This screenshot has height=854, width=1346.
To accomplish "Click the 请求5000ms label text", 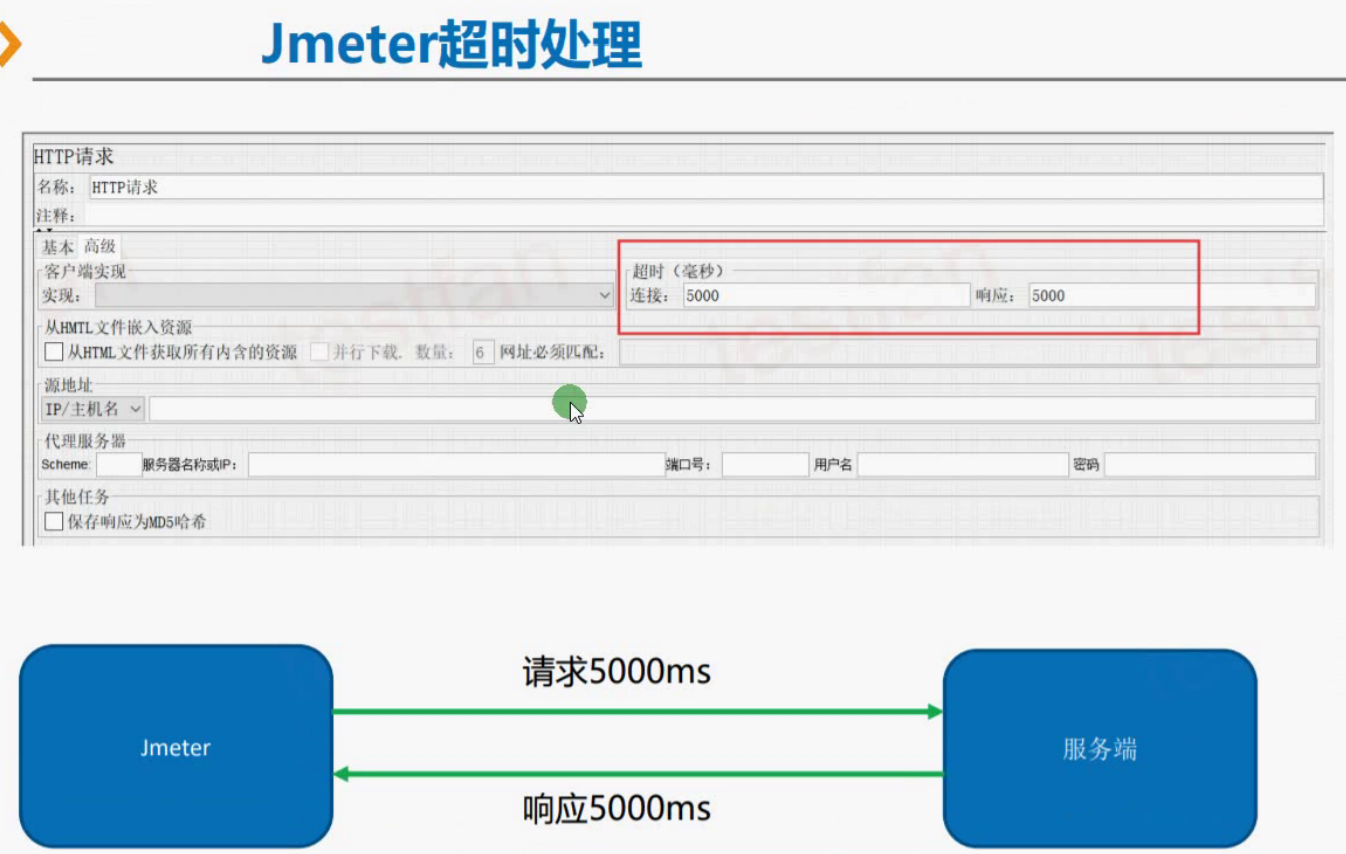I will pos(616,671).
